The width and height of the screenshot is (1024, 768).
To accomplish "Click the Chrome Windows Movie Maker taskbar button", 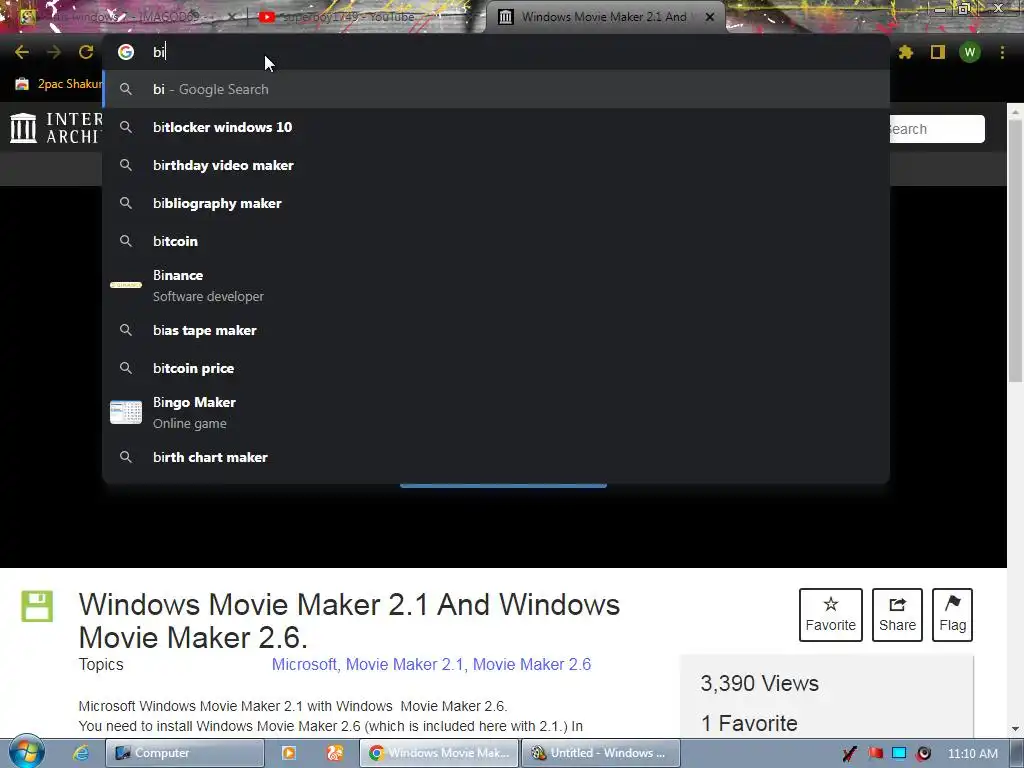I will click(x=439, y=753).
